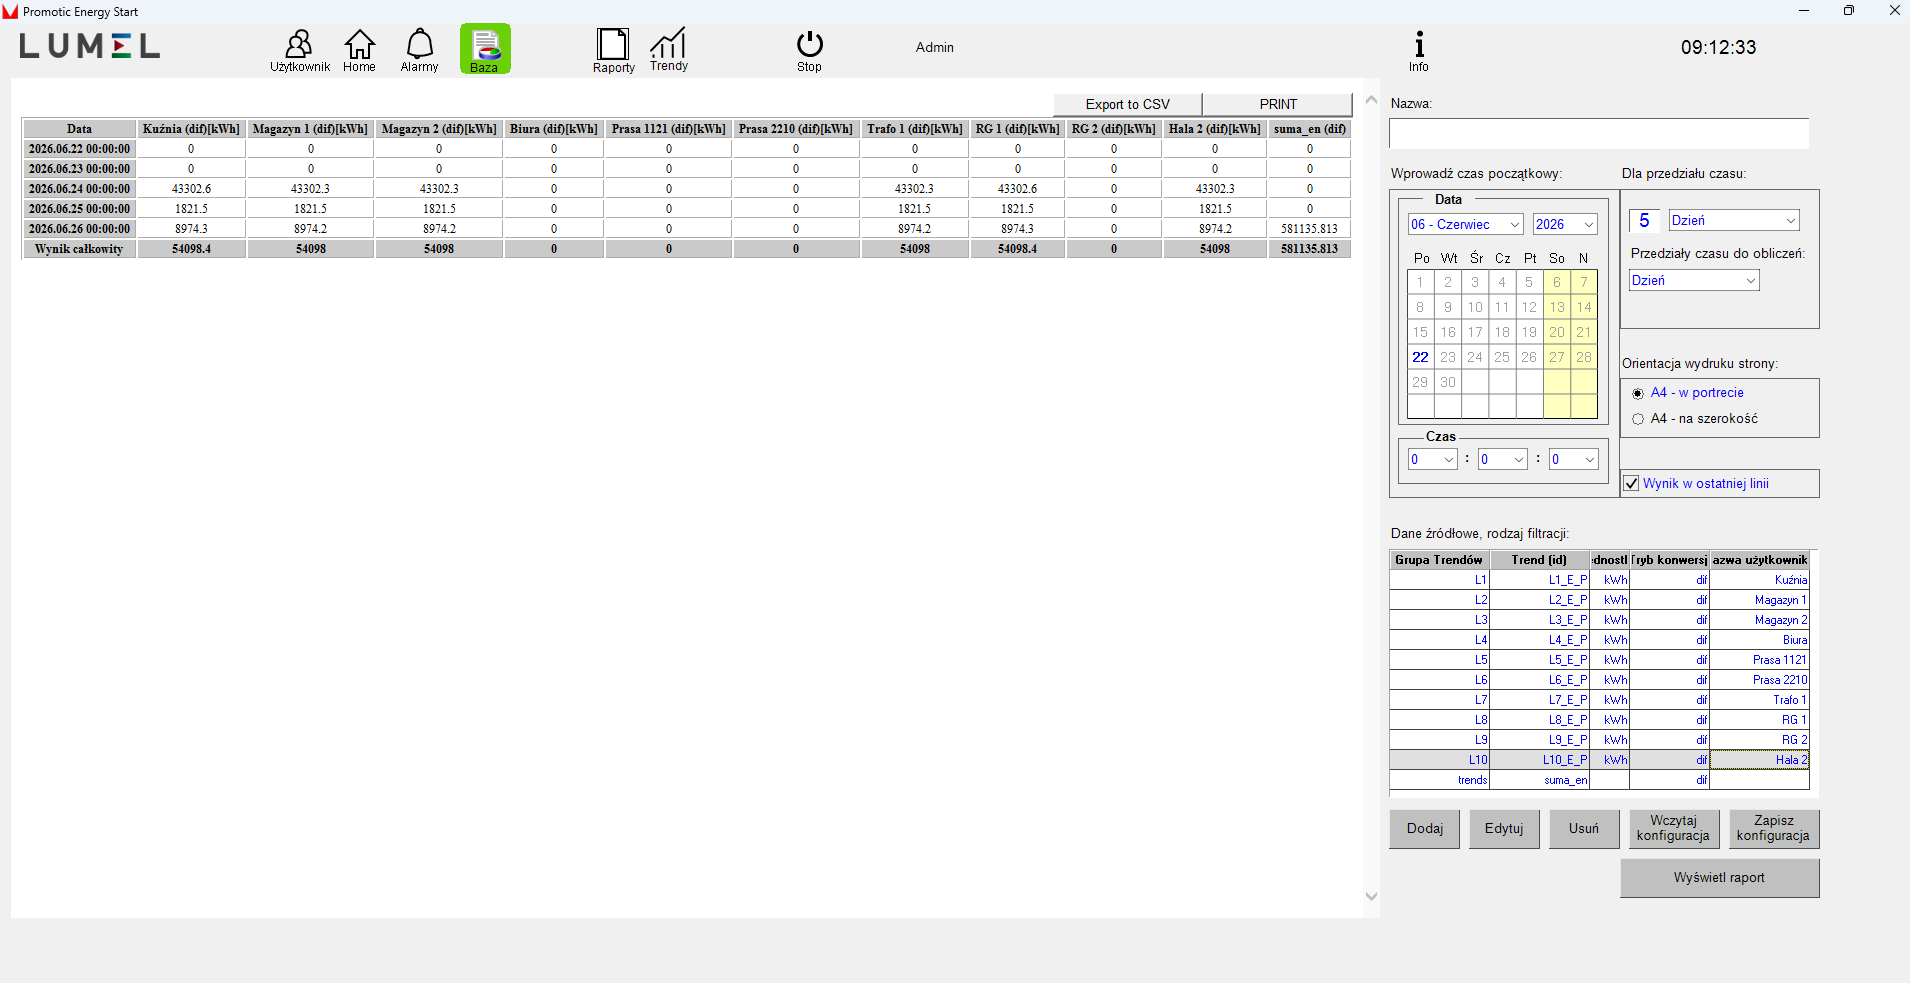Select the L5 Prasa 1121 source row
1910x983 pixels.
[x=1599, y=660]
